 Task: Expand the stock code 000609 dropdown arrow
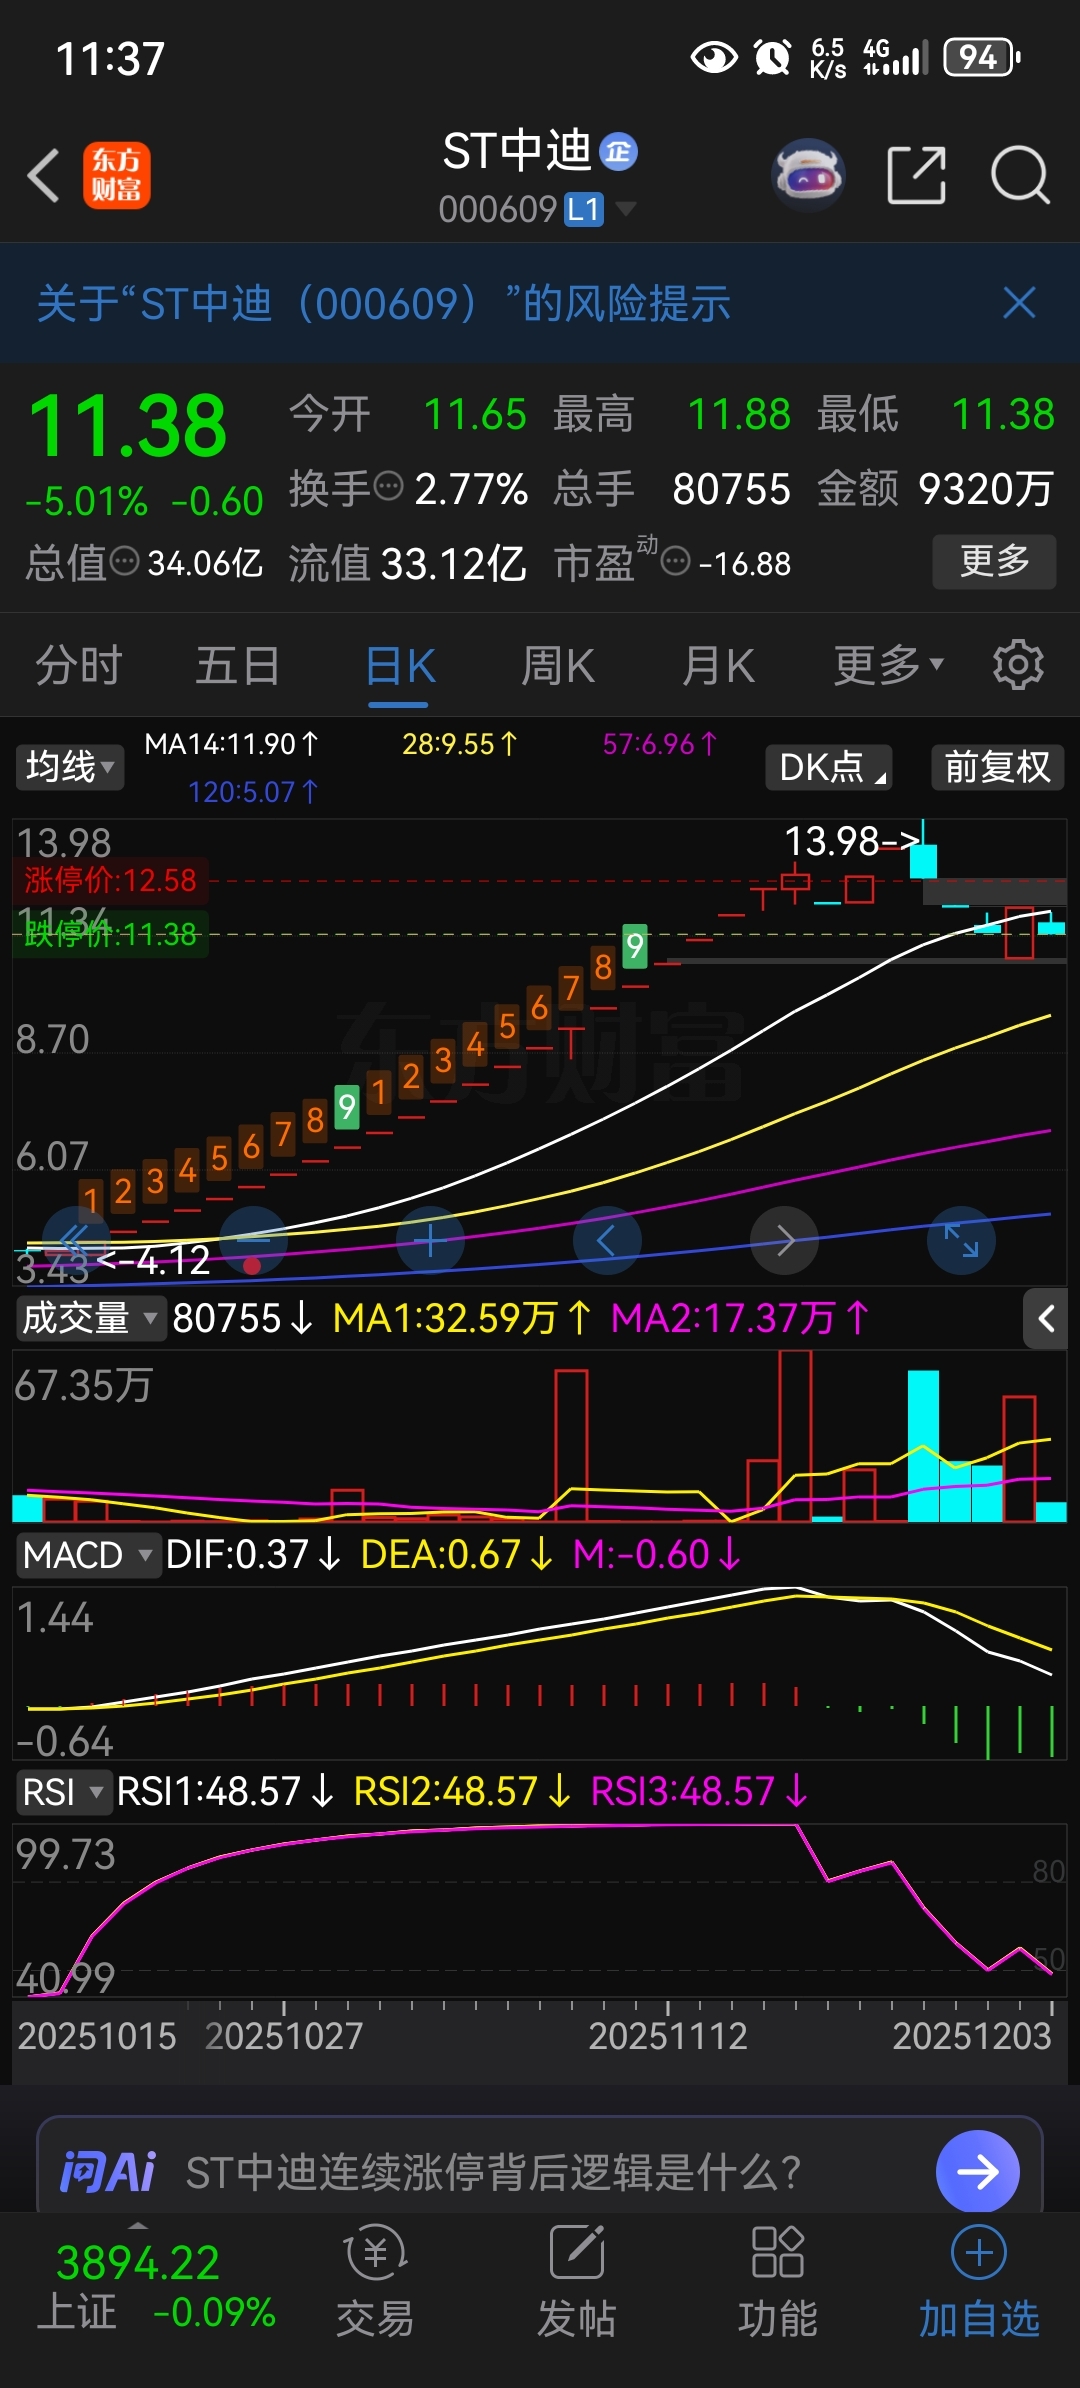point(626,209)
